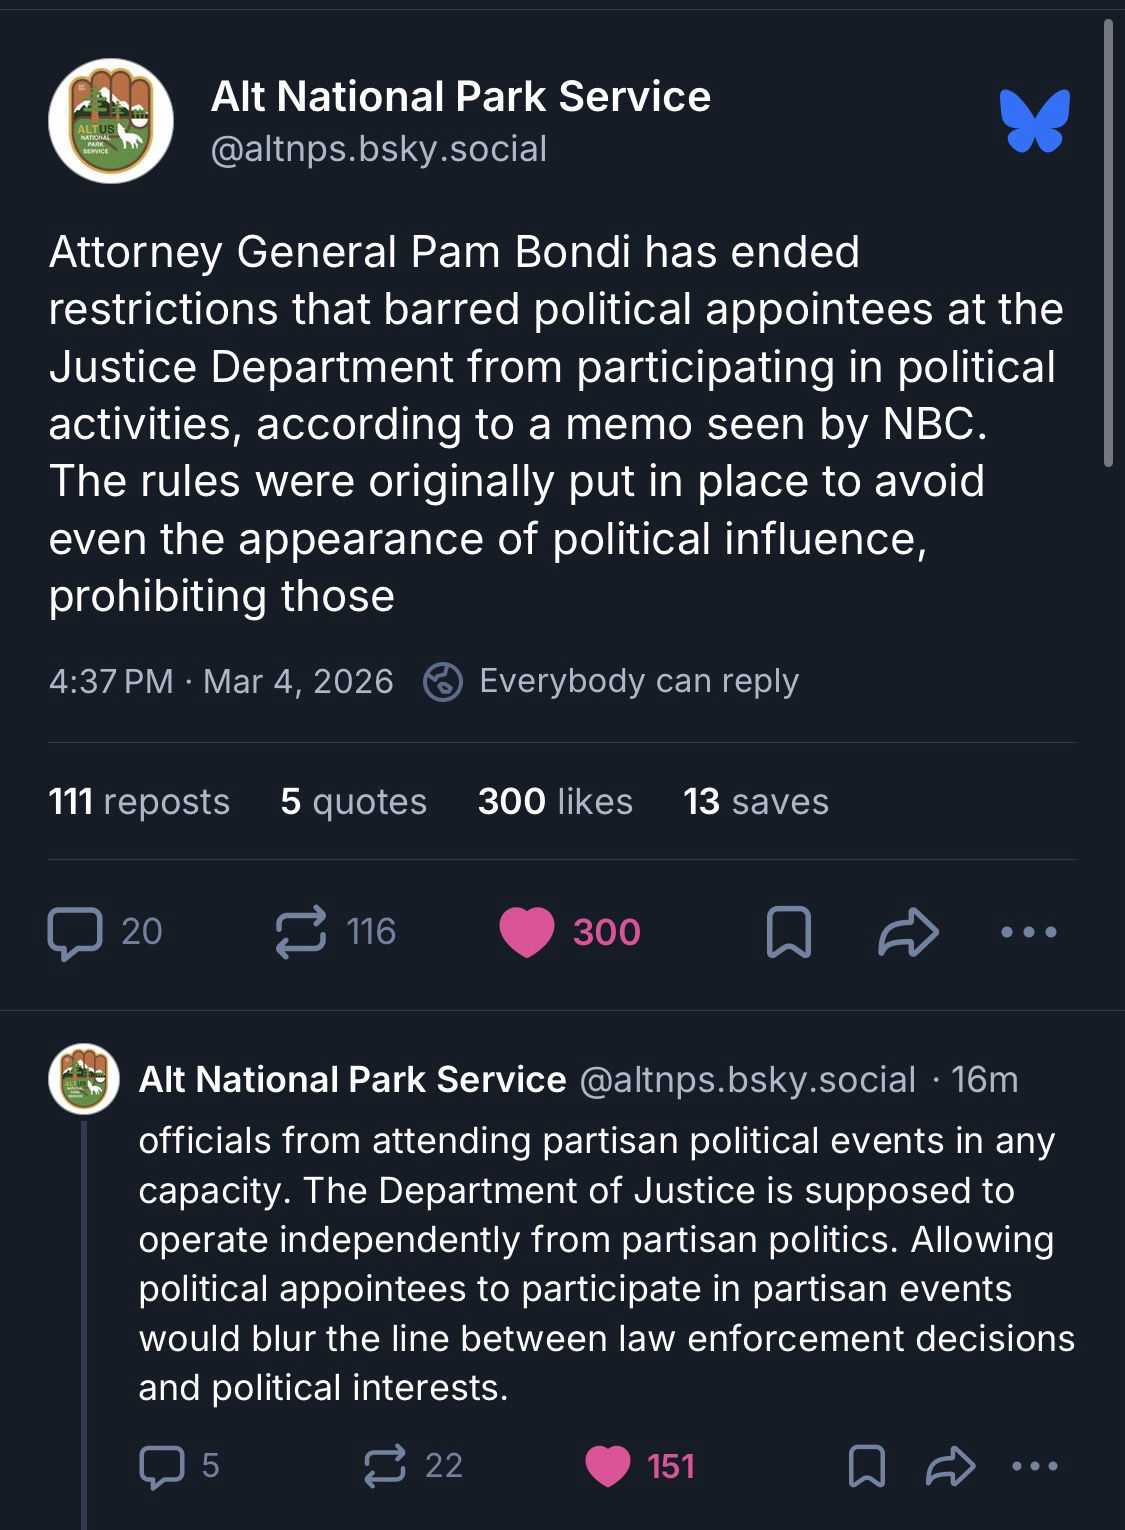Screen dimensions: 1125x1530
Task: Click the reply post's comment icon
Action: (160, 1466)
